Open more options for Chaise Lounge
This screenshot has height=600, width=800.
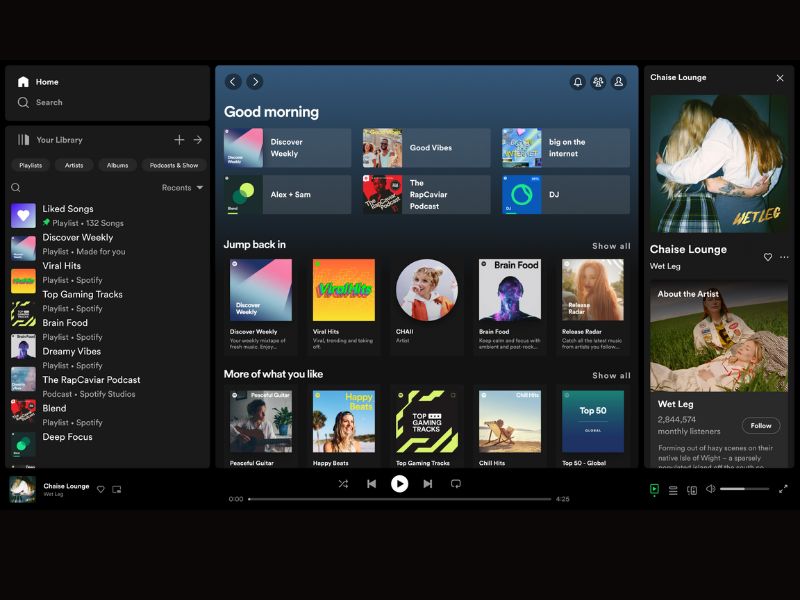(x=784, y=257)
